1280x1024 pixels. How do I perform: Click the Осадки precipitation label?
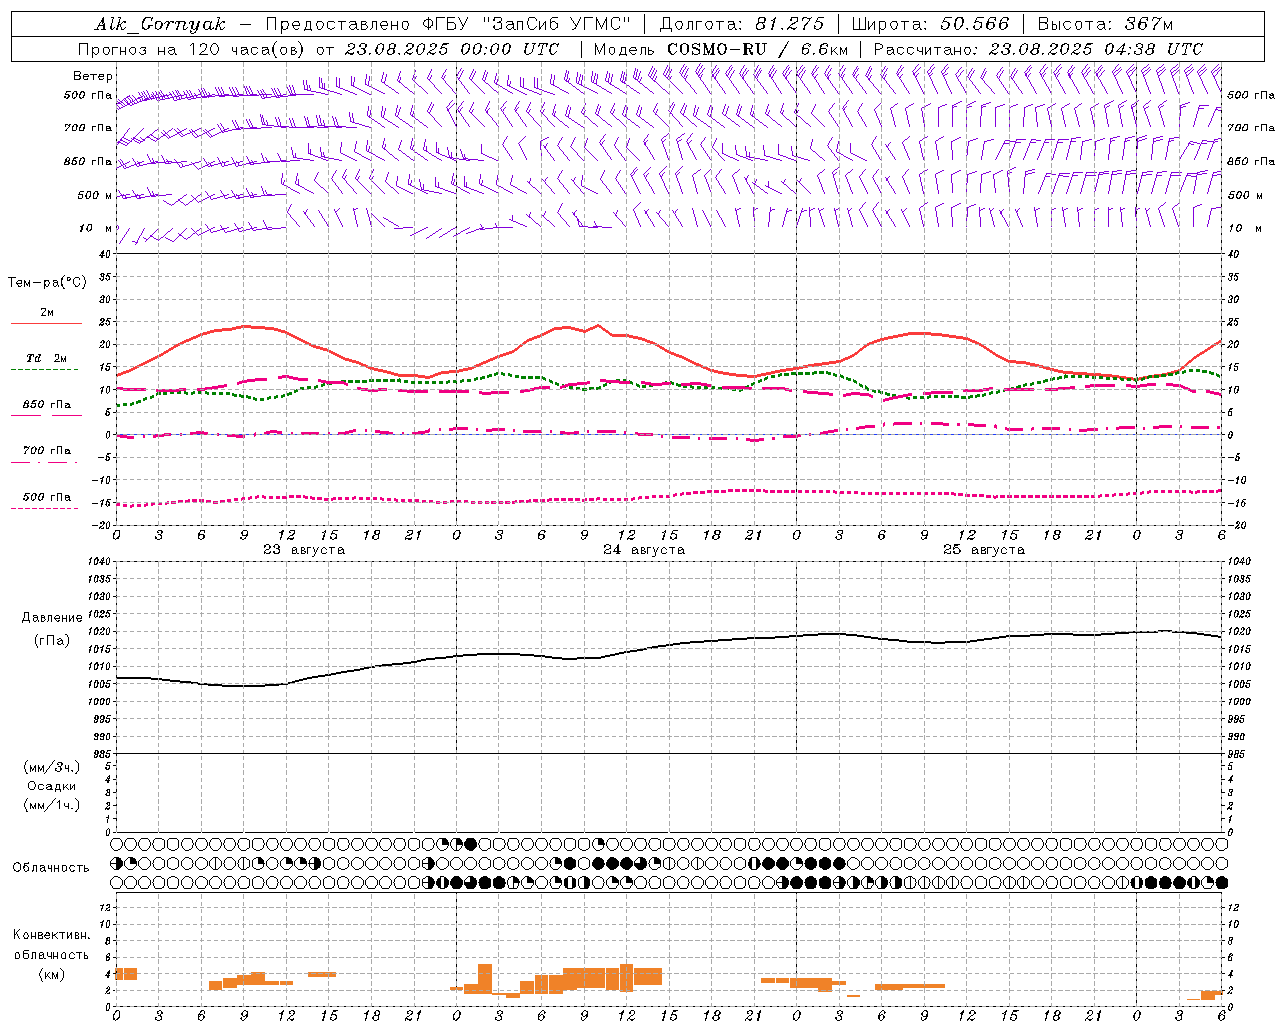click(52, 786)
